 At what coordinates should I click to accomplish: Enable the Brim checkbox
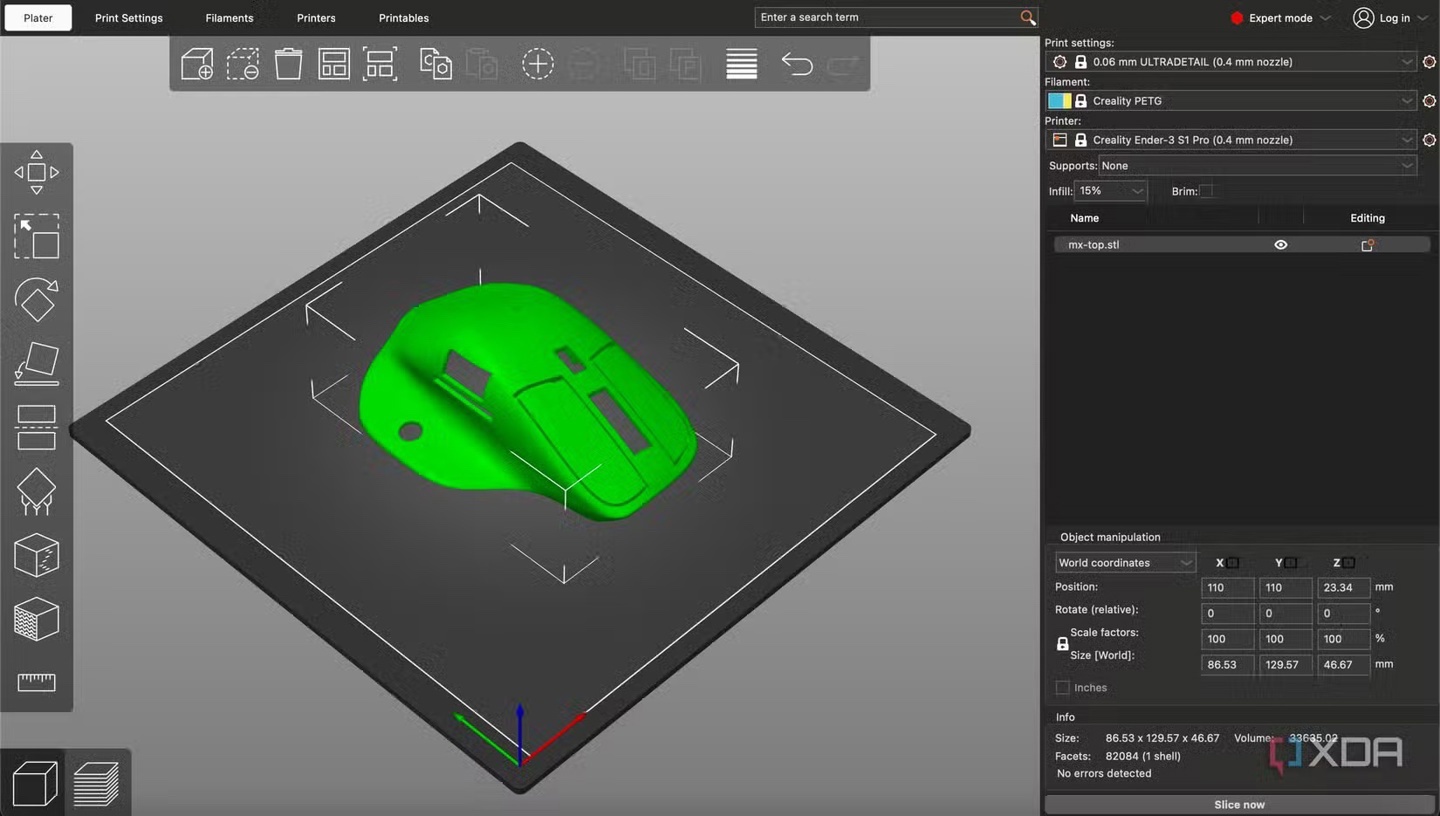pyautogui.click(x=1207, y=191)
